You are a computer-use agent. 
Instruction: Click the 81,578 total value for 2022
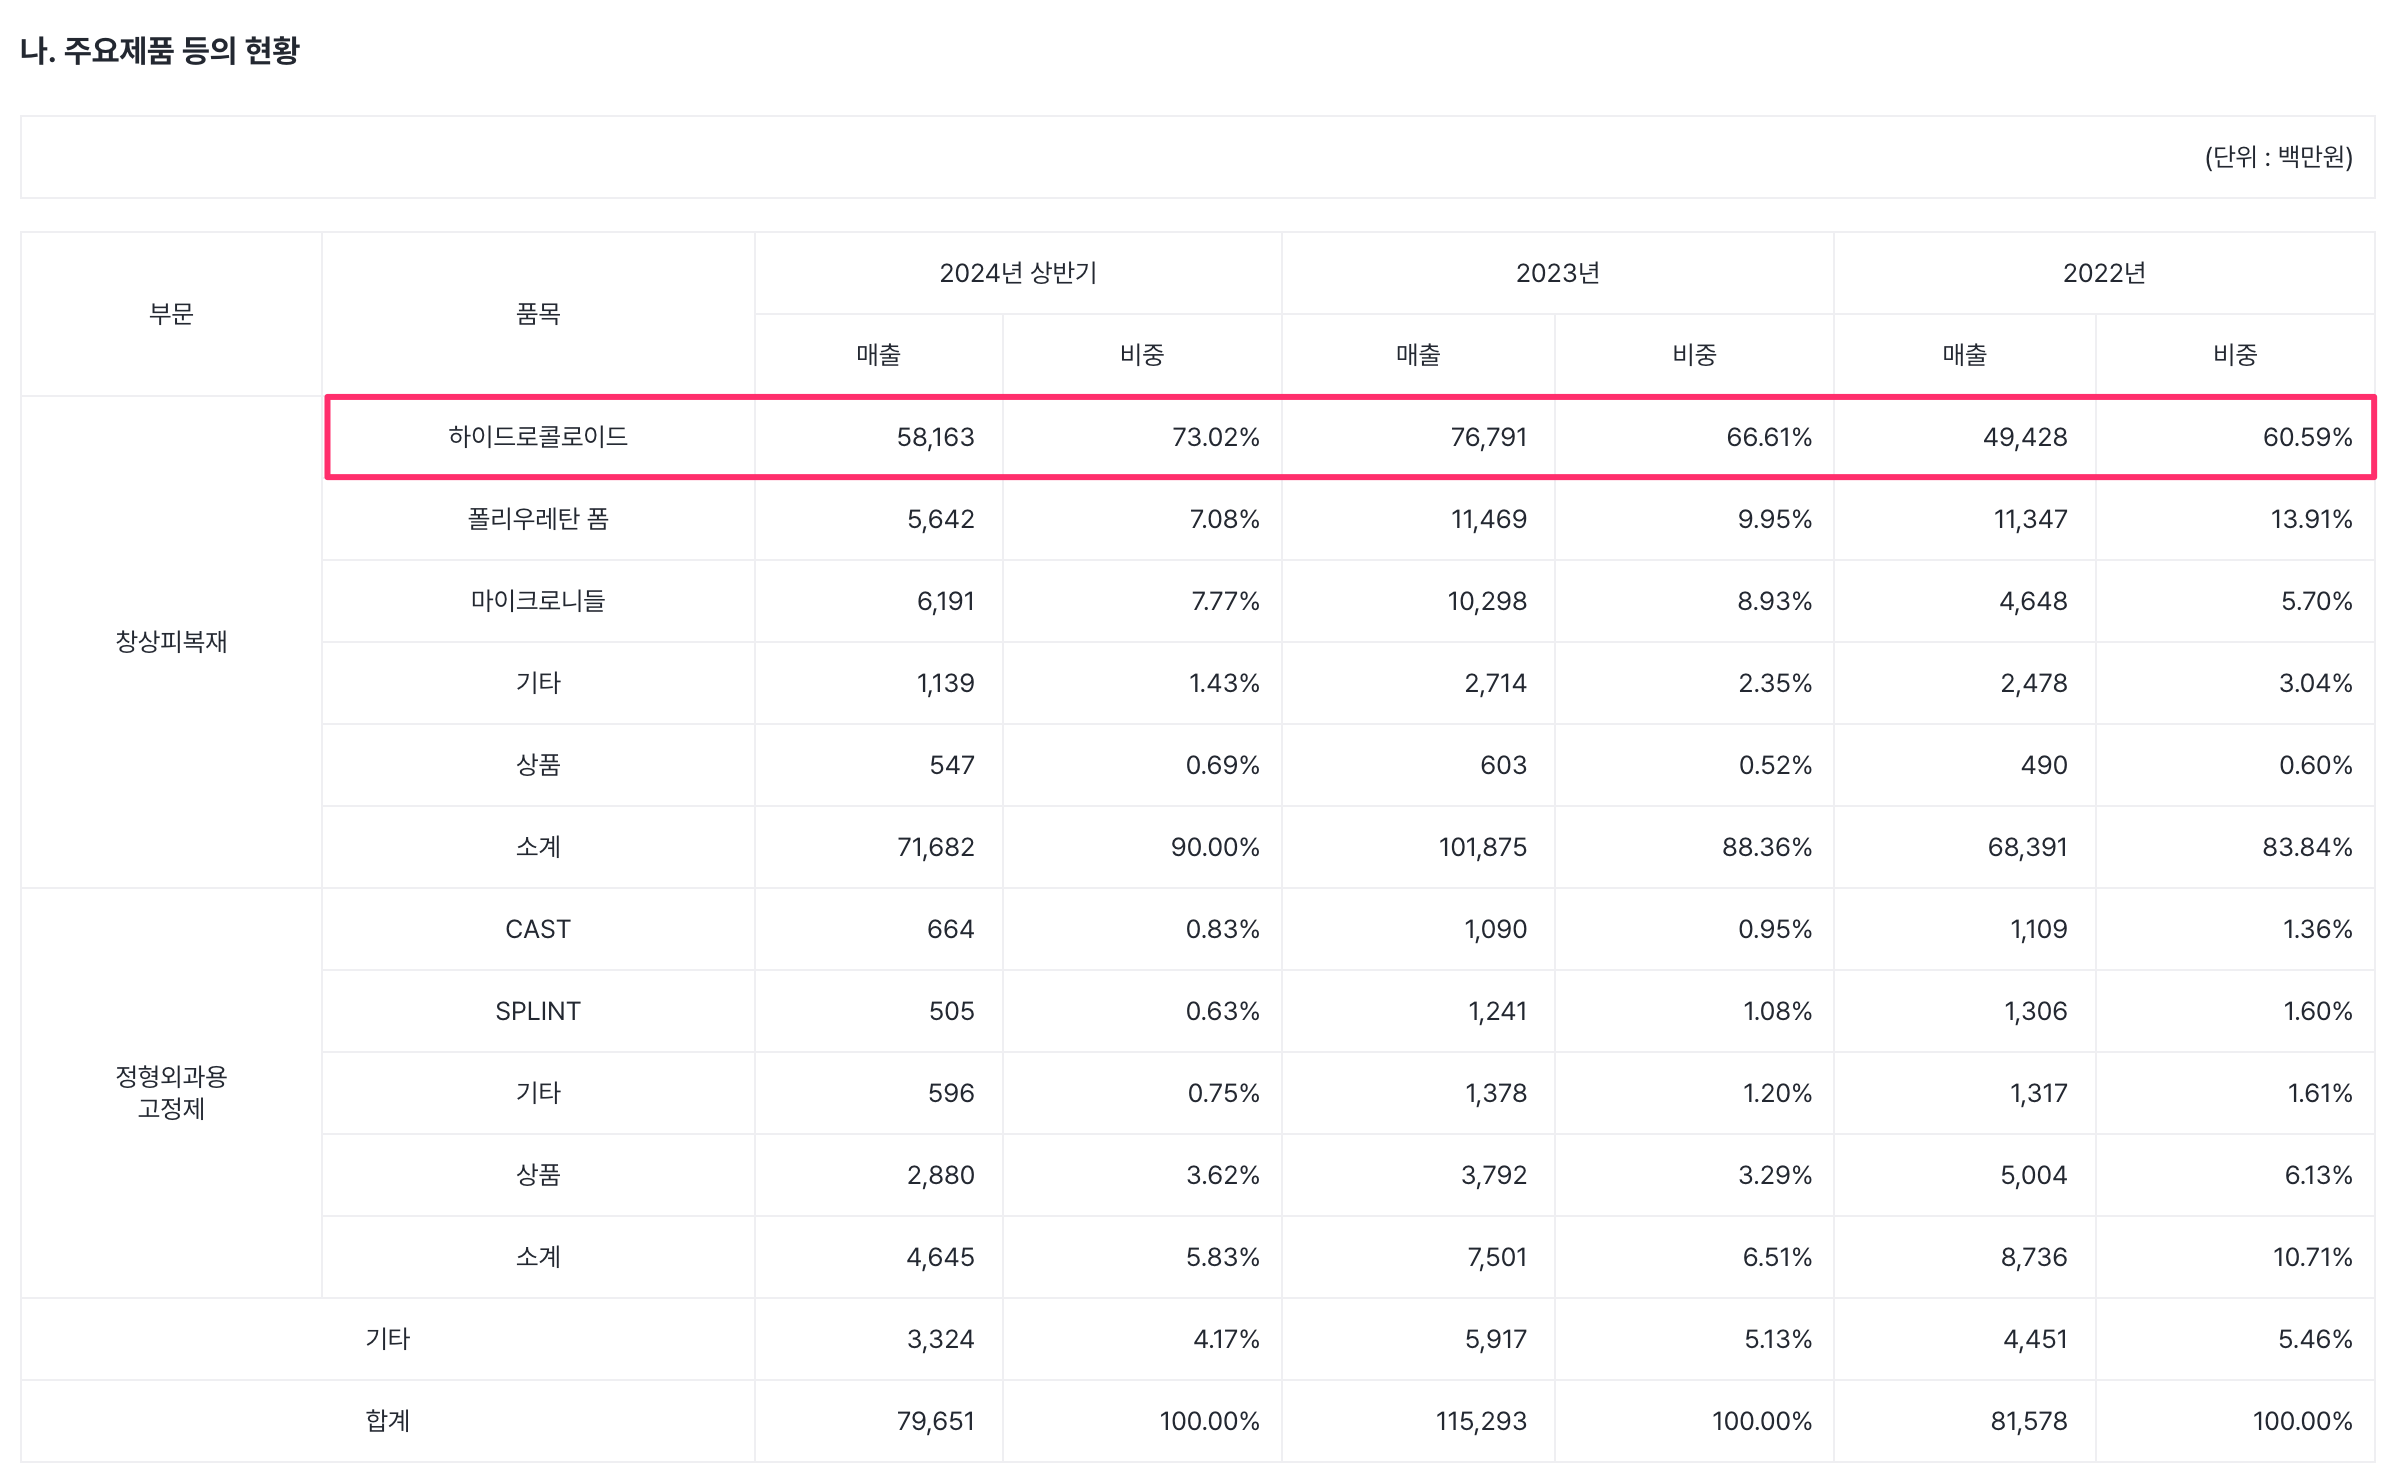2028,1421
